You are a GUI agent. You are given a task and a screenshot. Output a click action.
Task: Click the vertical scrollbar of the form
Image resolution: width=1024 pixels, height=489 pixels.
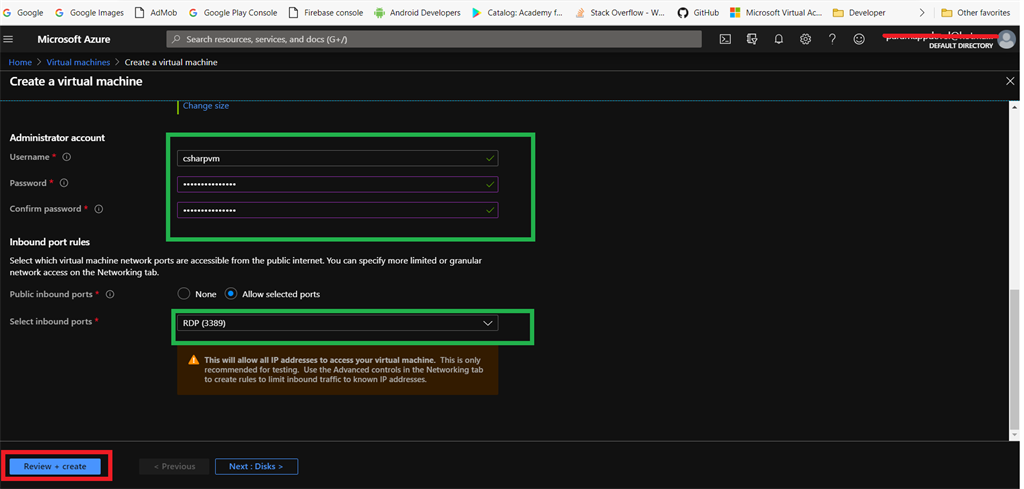[1014, 358]
